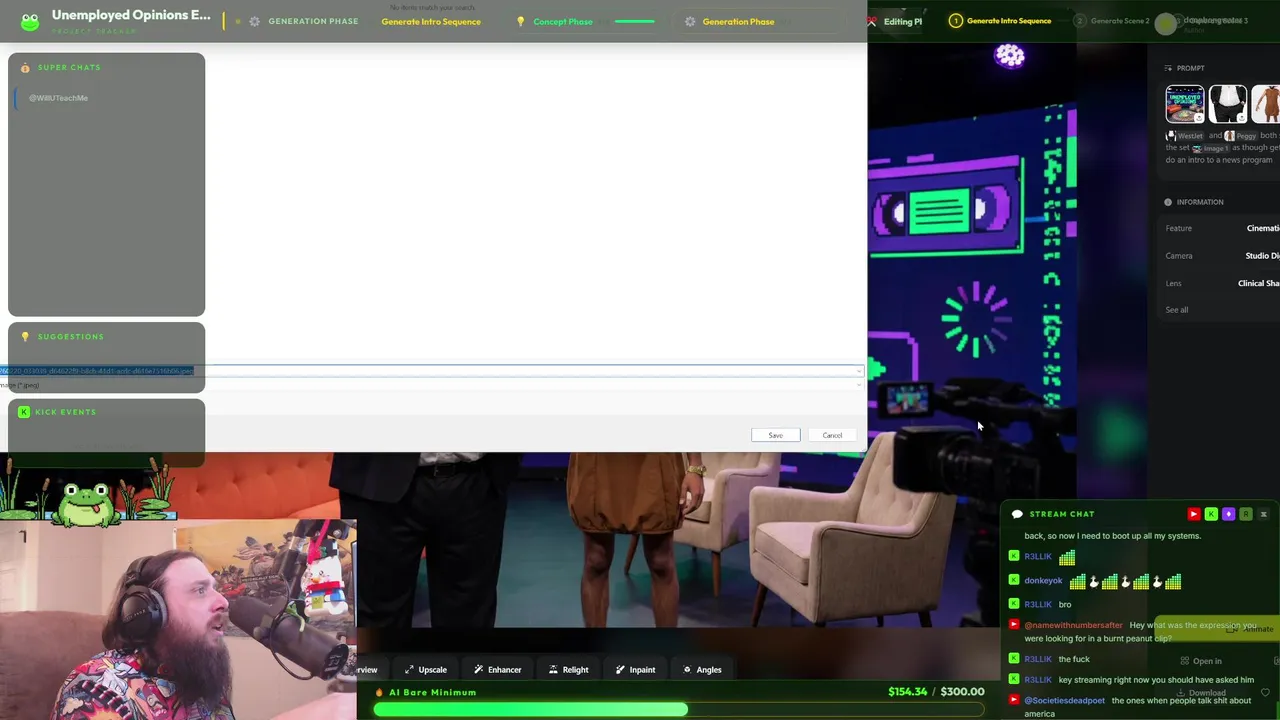Click the WestJet tag in prompt
Screen dimensions: 1280x720
(1185, 136)
